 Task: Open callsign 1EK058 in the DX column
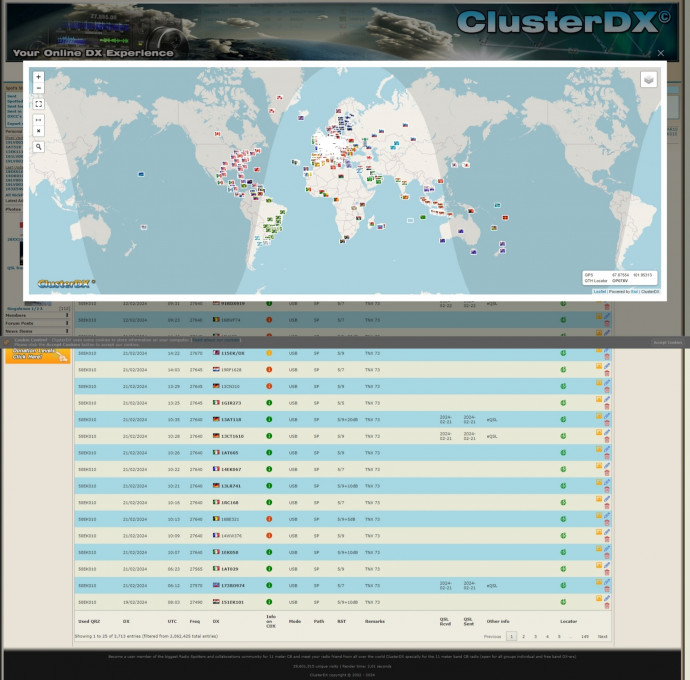[x=230, y=552]
